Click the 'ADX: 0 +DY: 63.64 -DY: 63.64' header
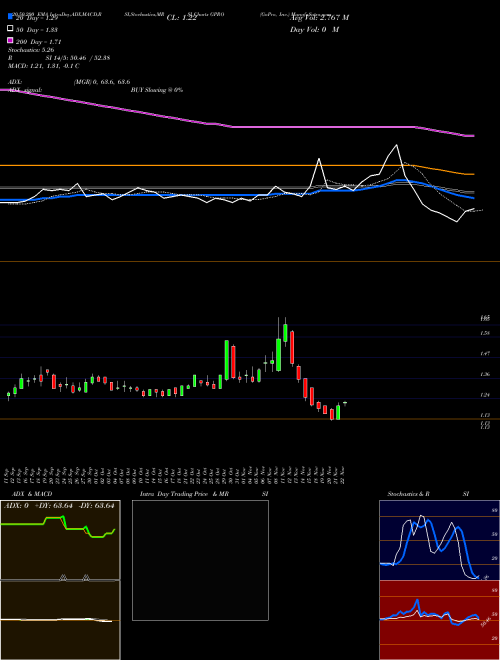500x660 pixels. (x=59, y=506)
